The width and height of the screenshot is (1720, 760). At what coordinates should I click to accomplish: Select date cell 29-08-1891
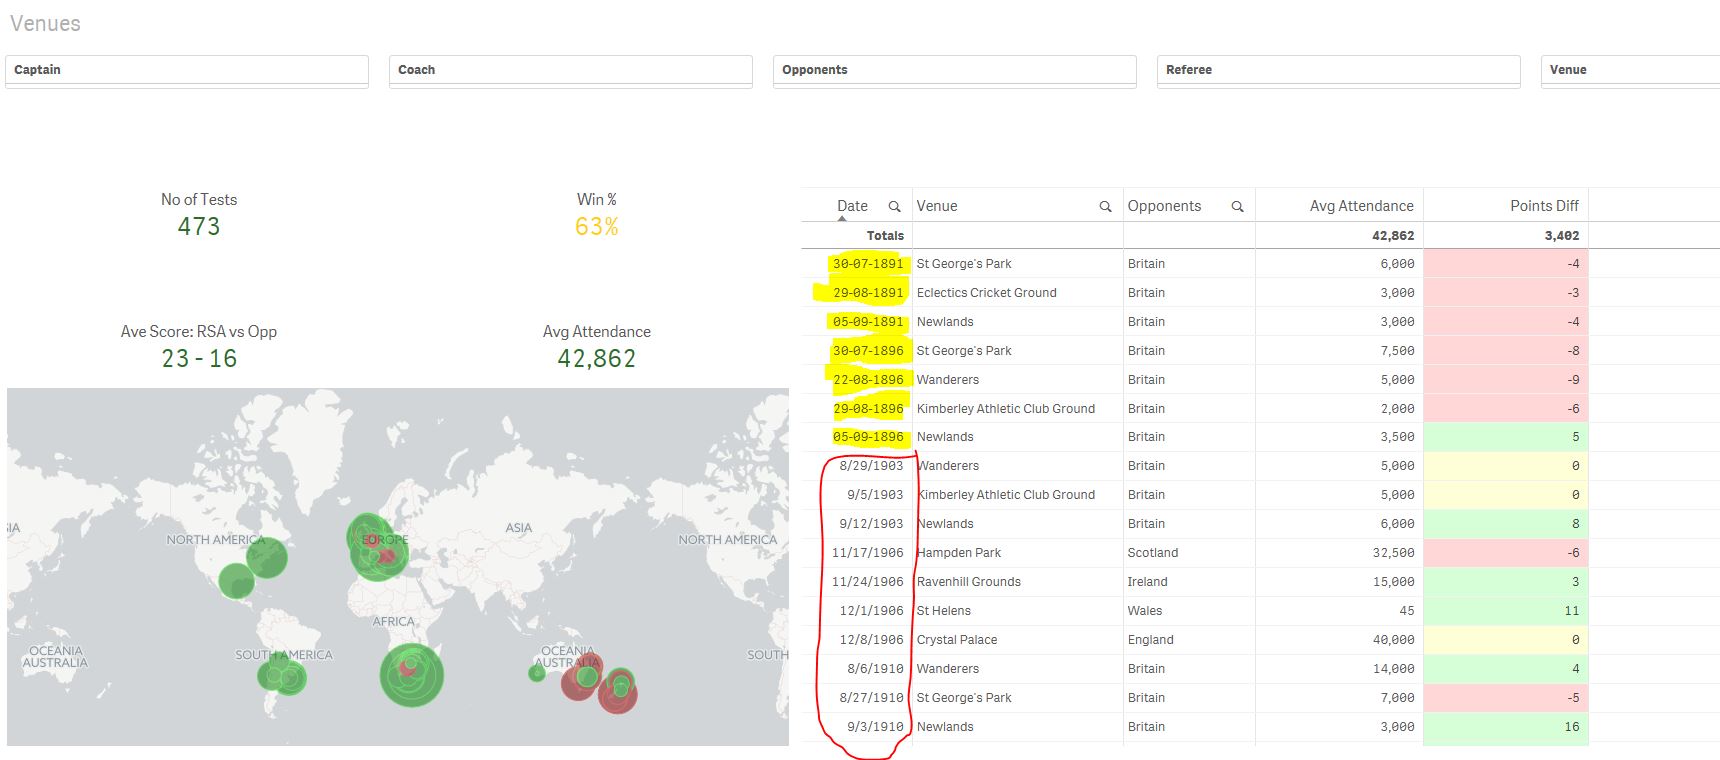point(868,293)
